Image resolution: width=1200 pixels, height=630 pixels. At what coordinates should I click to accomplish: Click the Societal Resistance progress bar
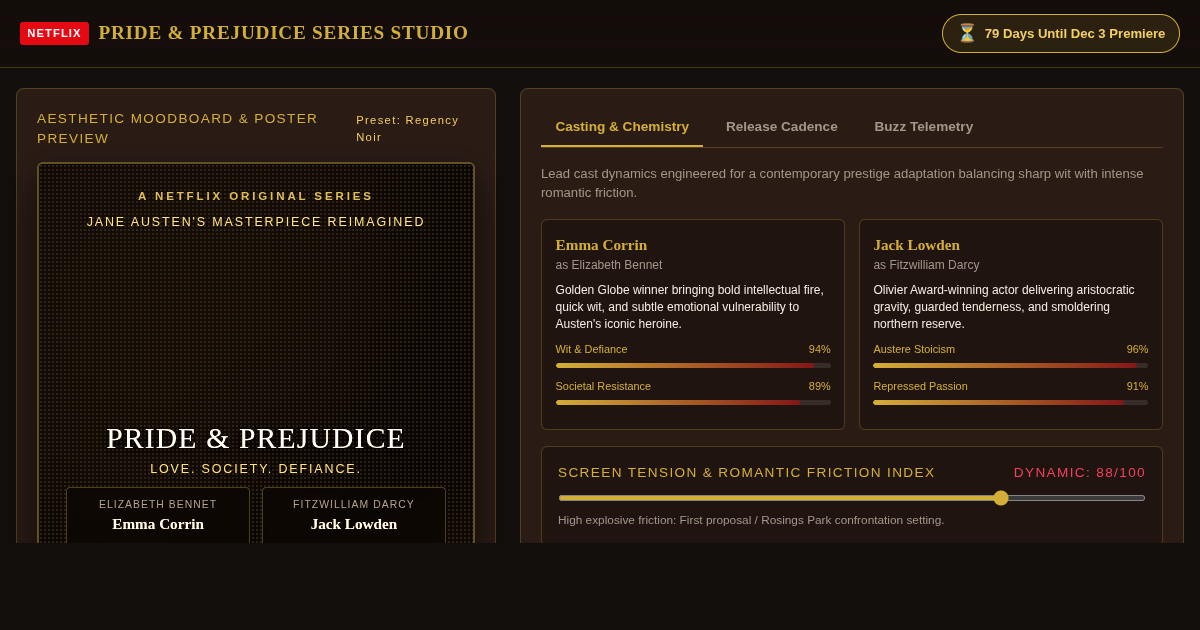693,403
